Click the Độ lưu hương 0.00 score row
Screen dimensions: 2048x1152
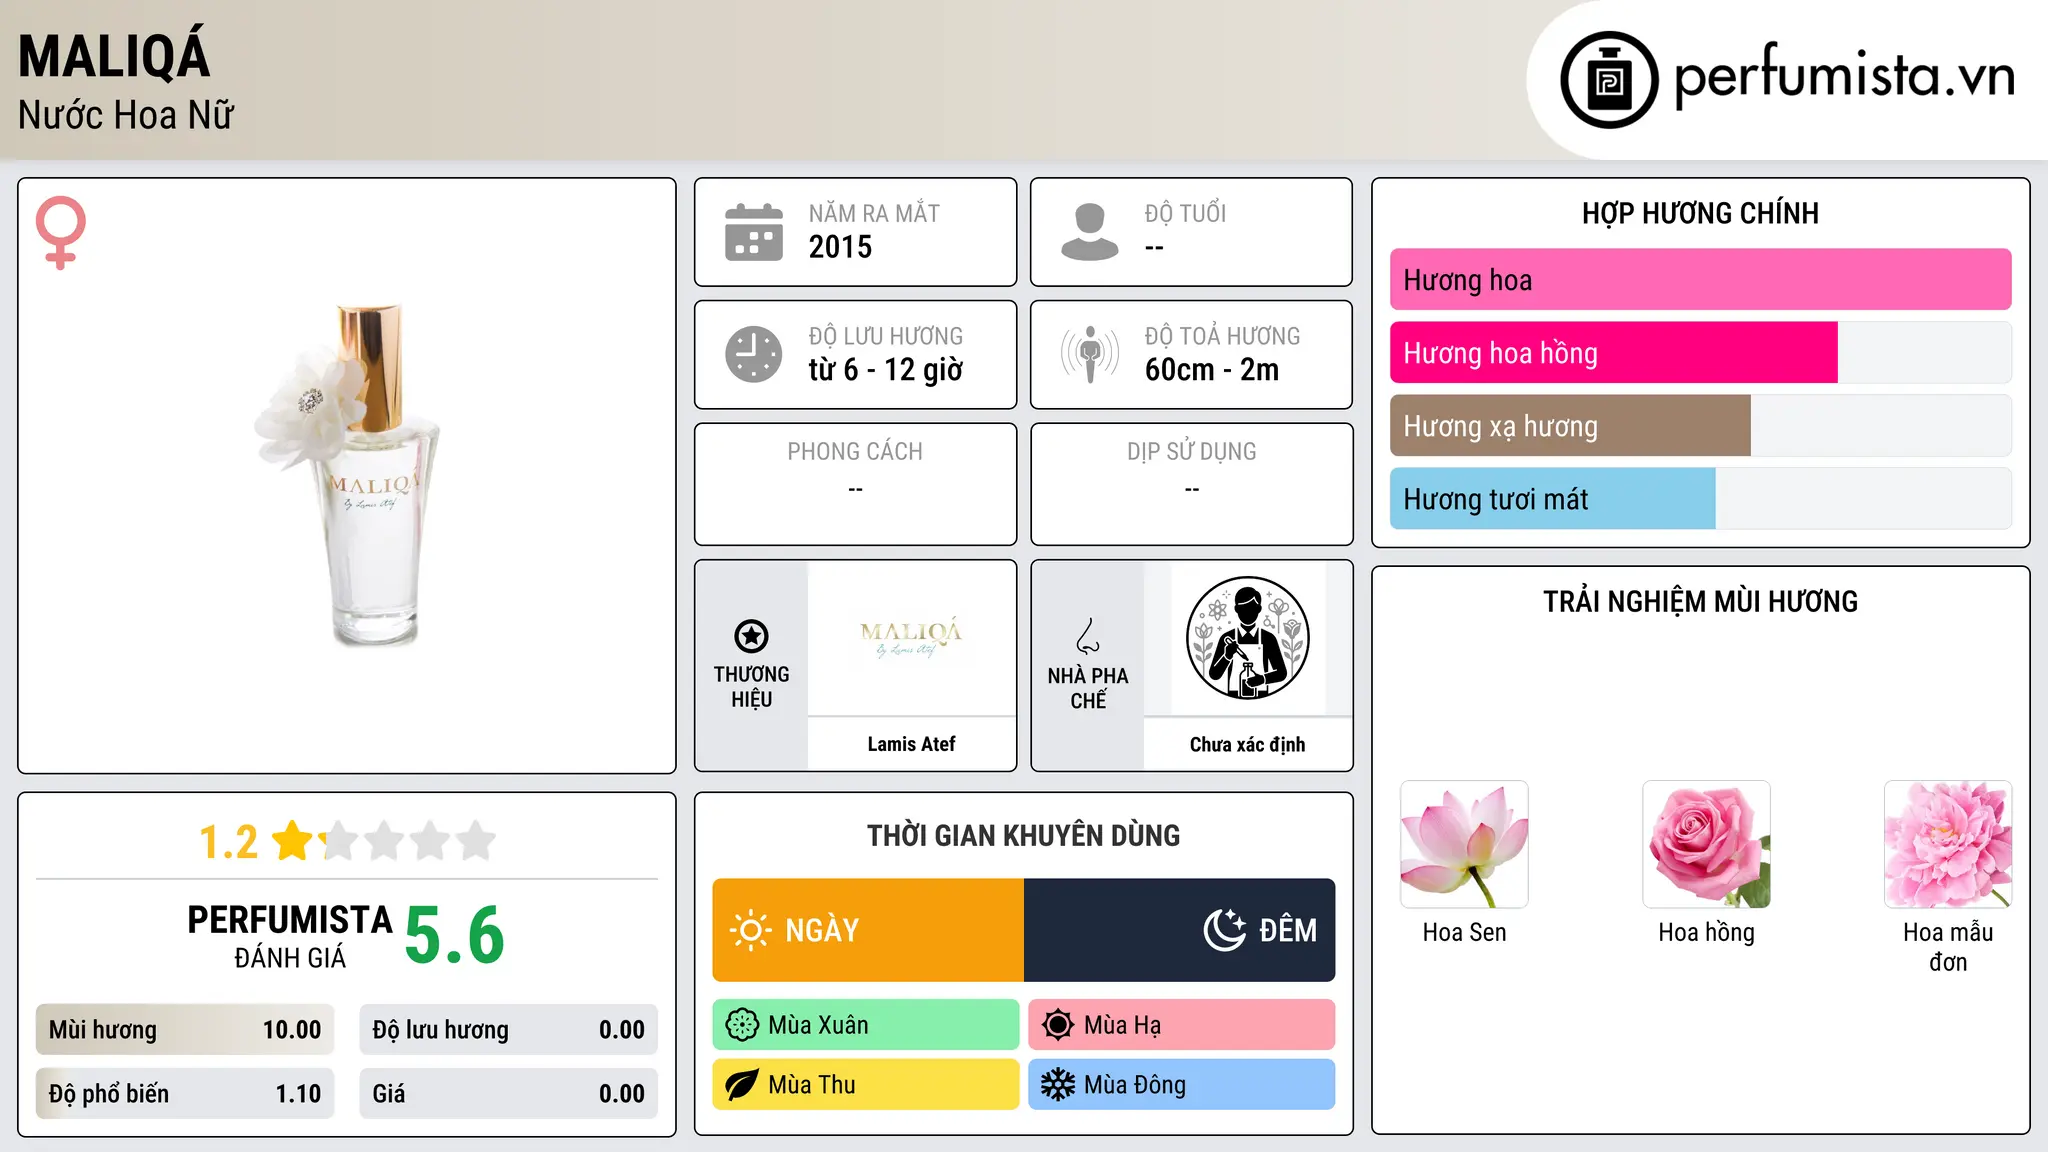click(508, 1030)
